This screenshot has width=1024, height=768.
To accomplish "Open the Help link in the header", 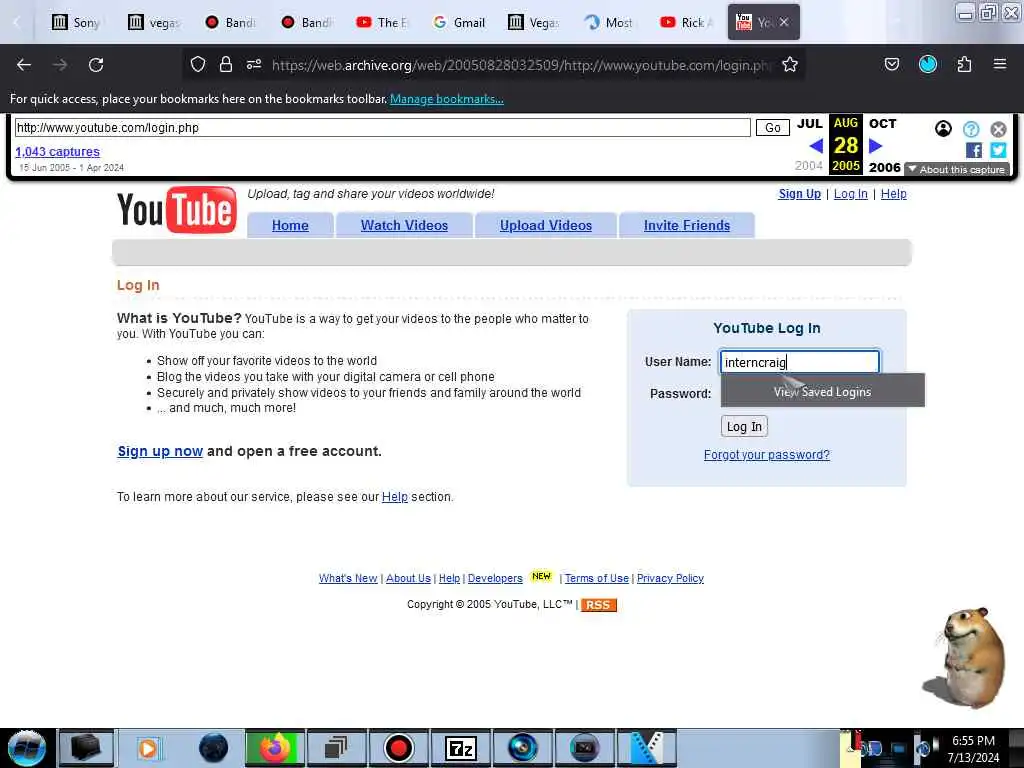I will 893,194.
